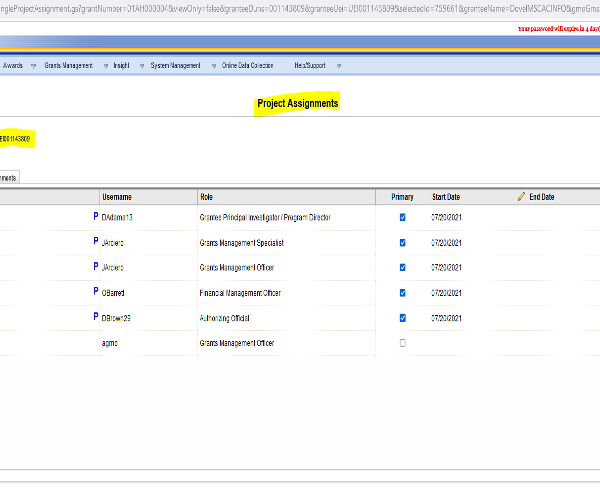Click the pencil icon next to End Date
The image size is (600, 498).
point(521,197)
